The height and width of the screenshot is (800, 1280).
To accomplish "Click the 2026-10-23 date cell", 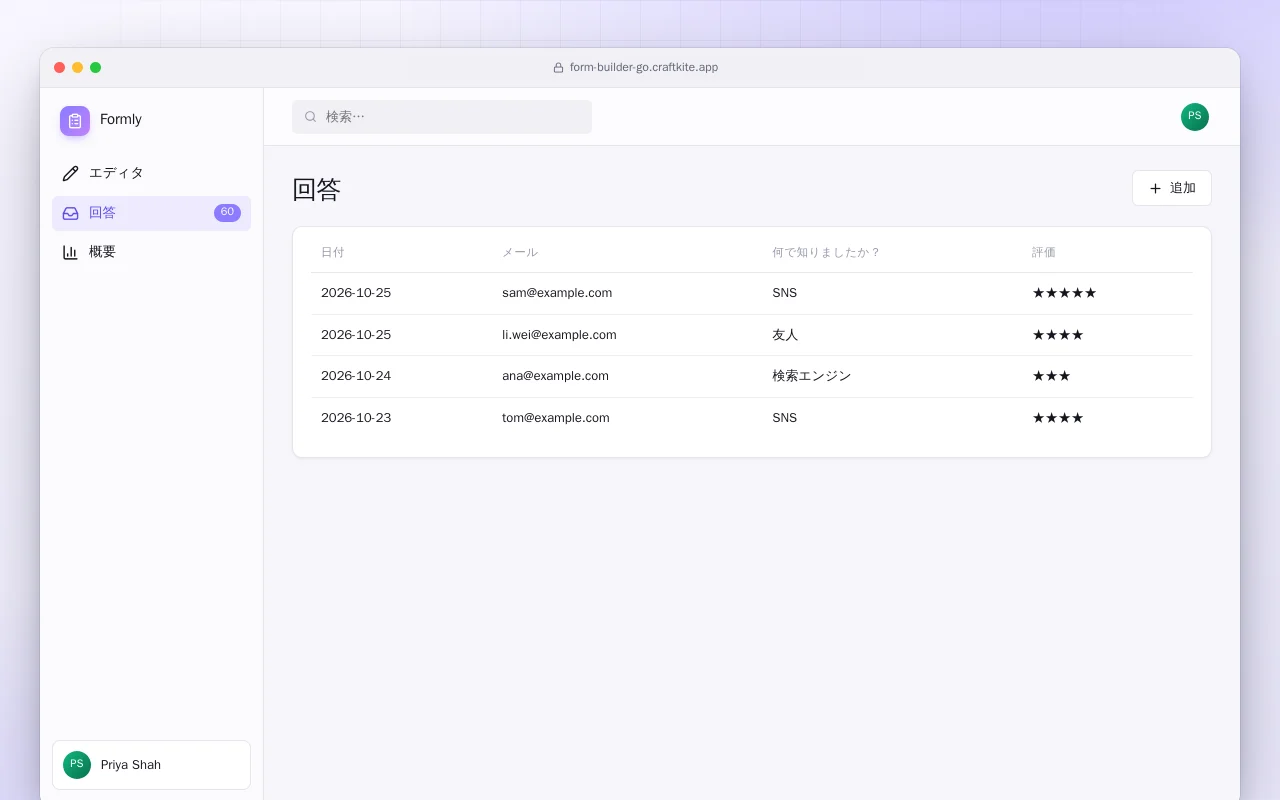I will 356,418.
